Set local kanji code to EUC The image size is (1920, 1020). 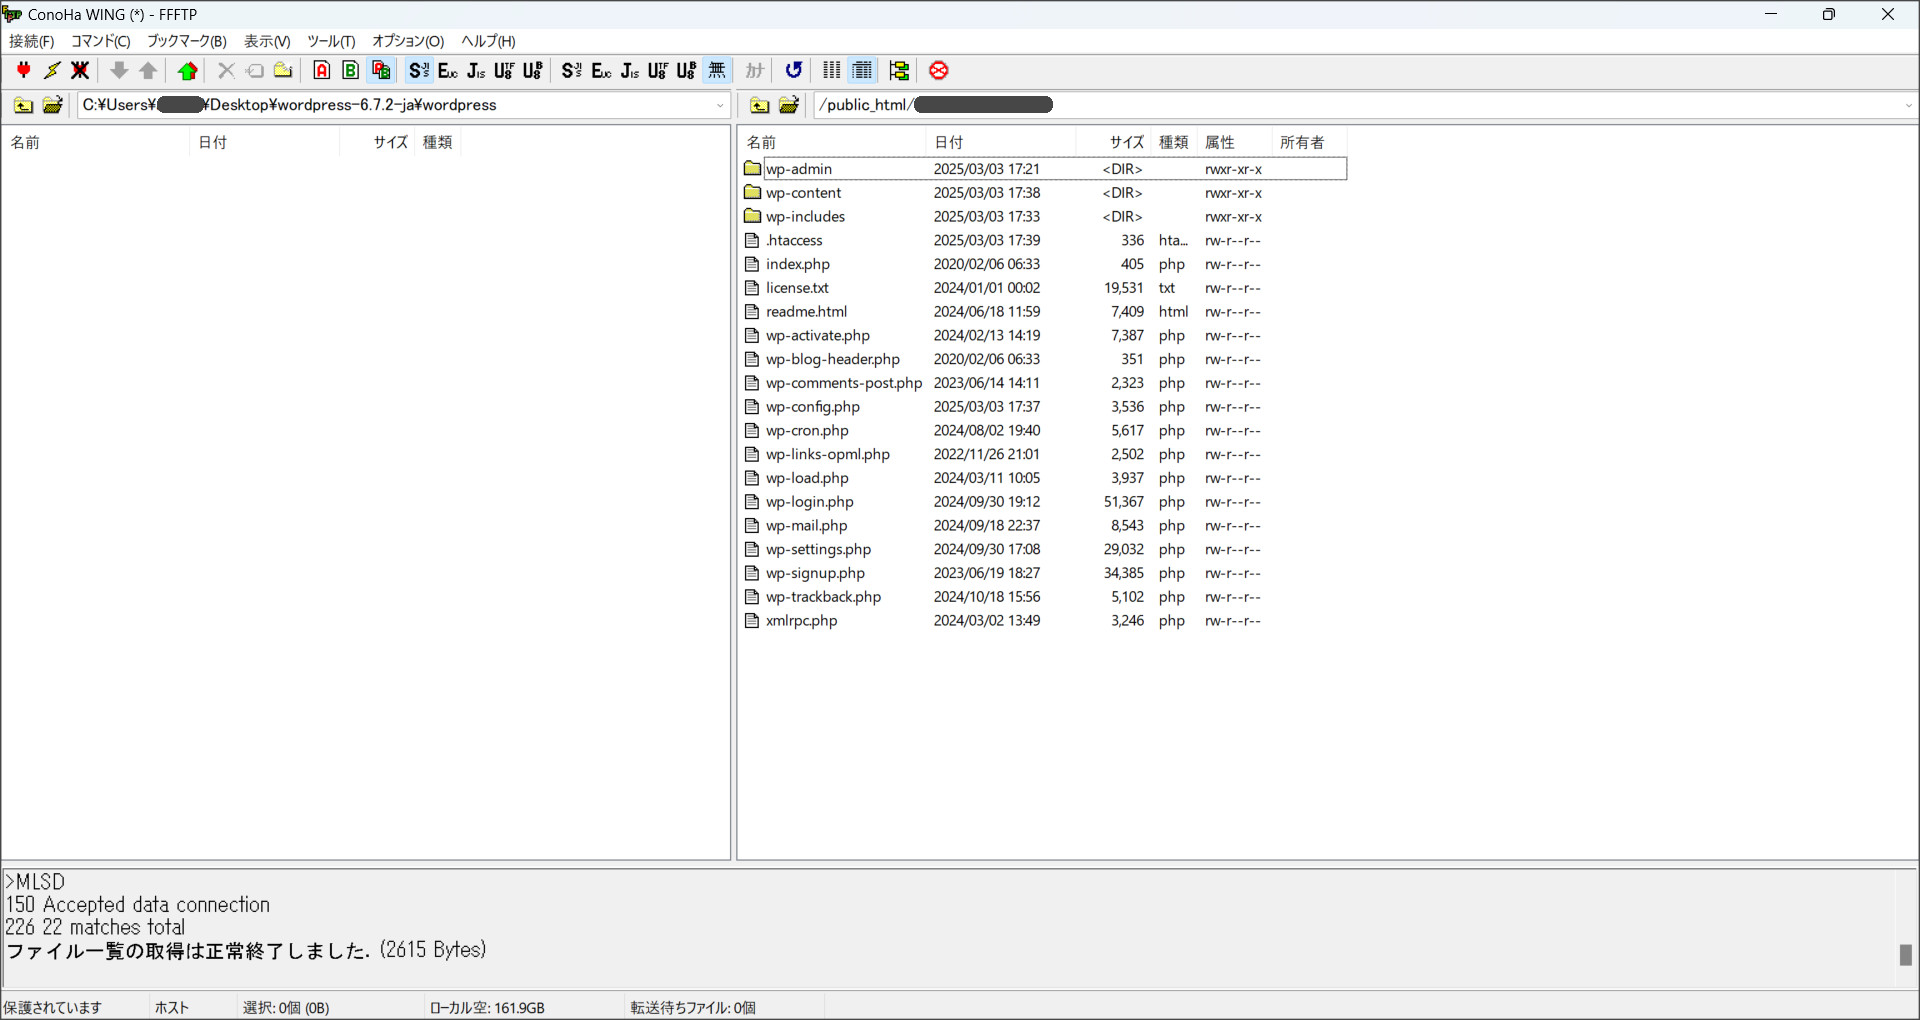pos(601,70)
